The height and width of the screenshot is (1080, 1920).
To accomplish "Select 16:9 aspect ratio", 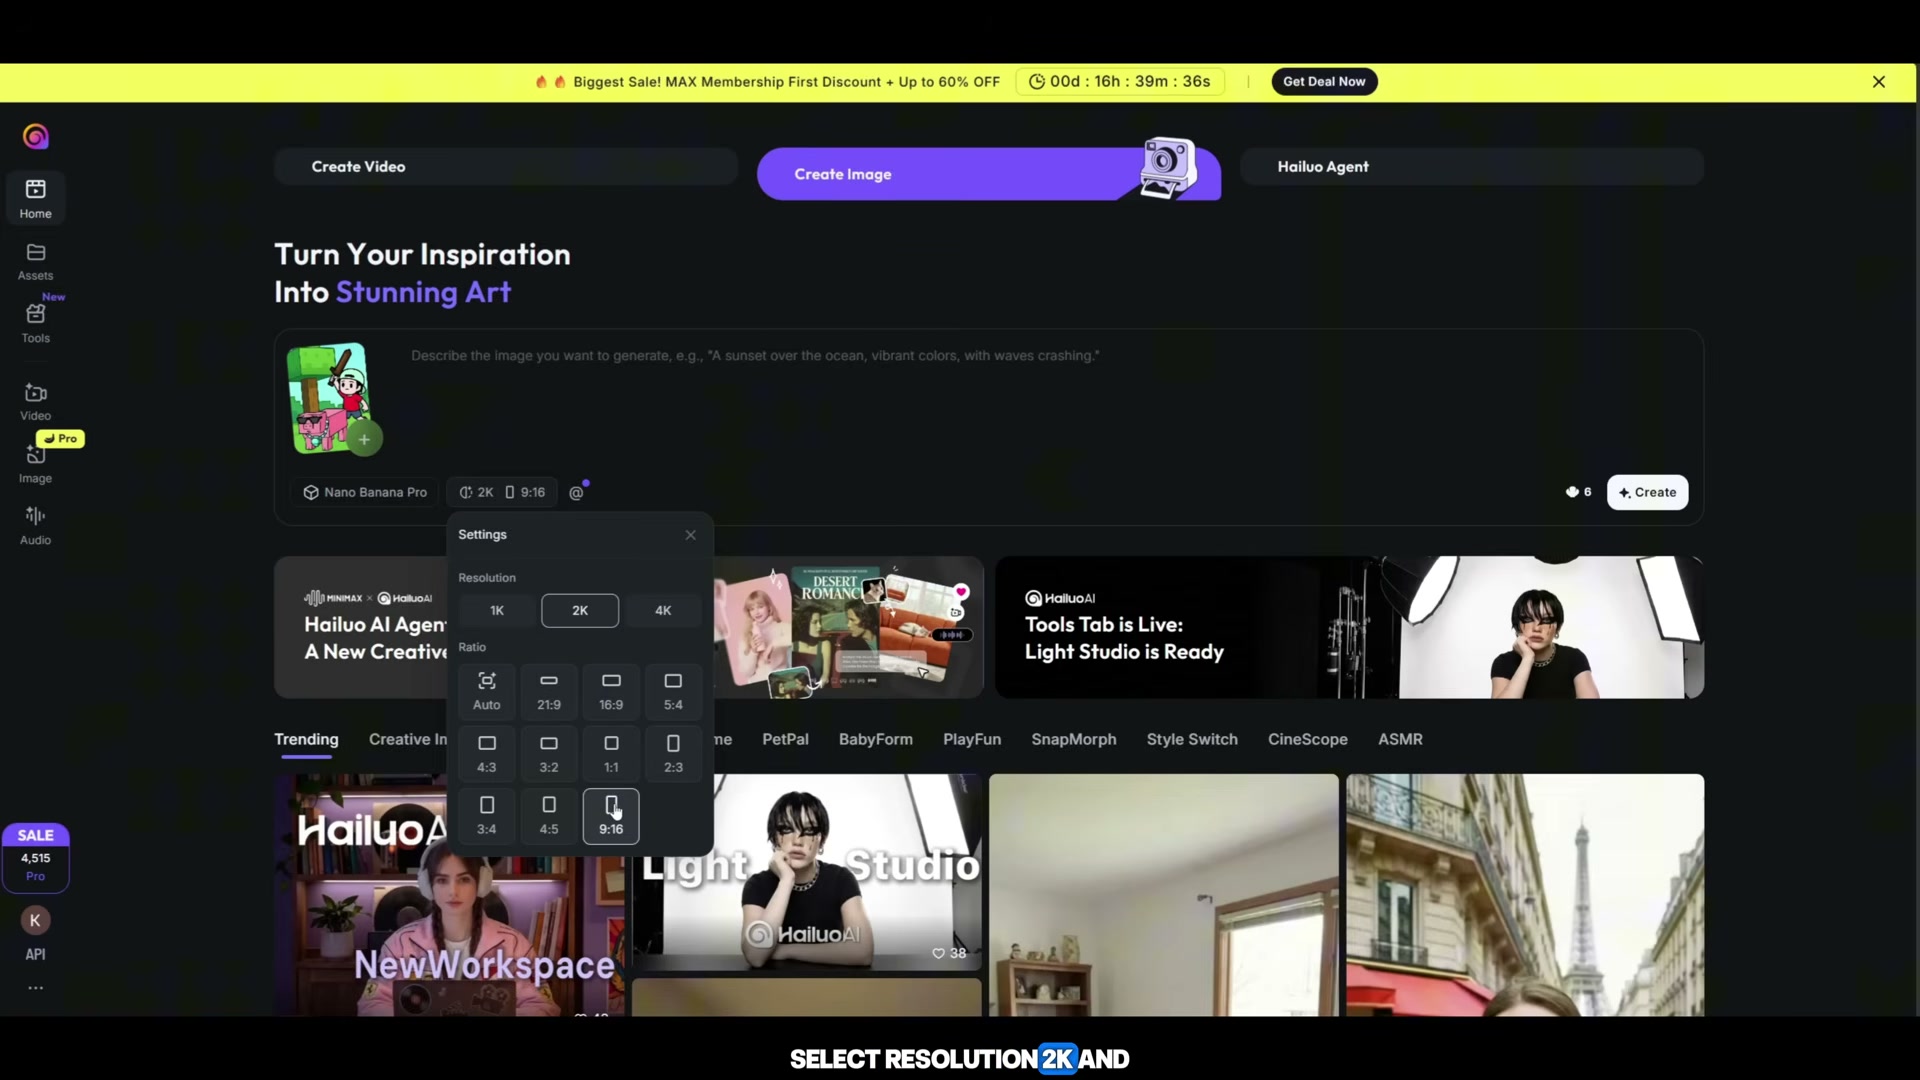I will pos(611,691).
